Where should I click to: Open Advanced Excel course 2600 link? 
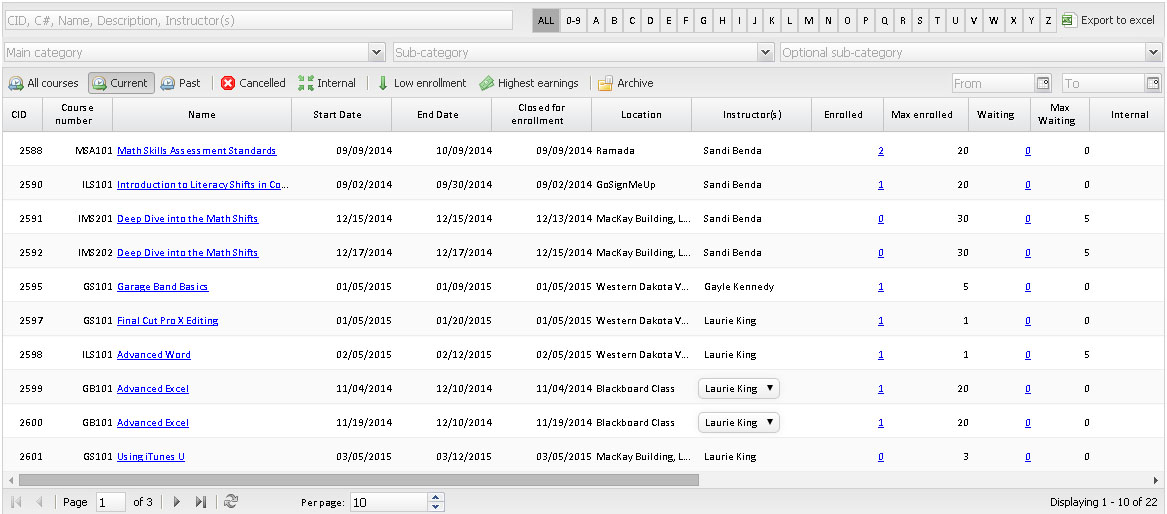click(x=153, y=423)
